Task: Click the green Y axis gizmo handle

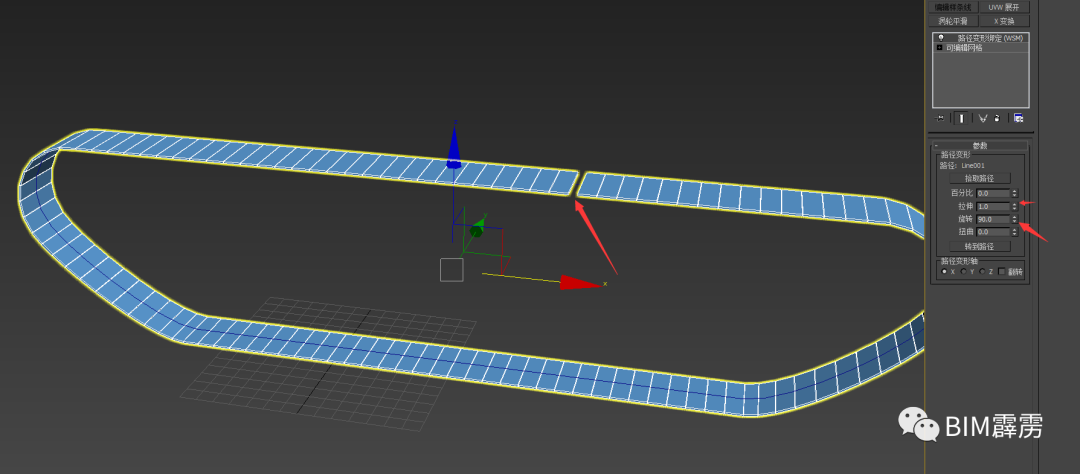Action: (x=476, y=230)
